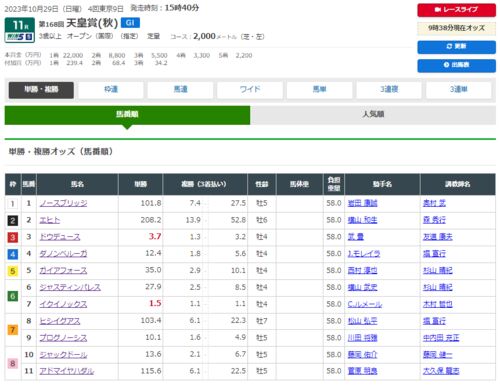Open trainer link 森 秀行

tap(434, 220)
